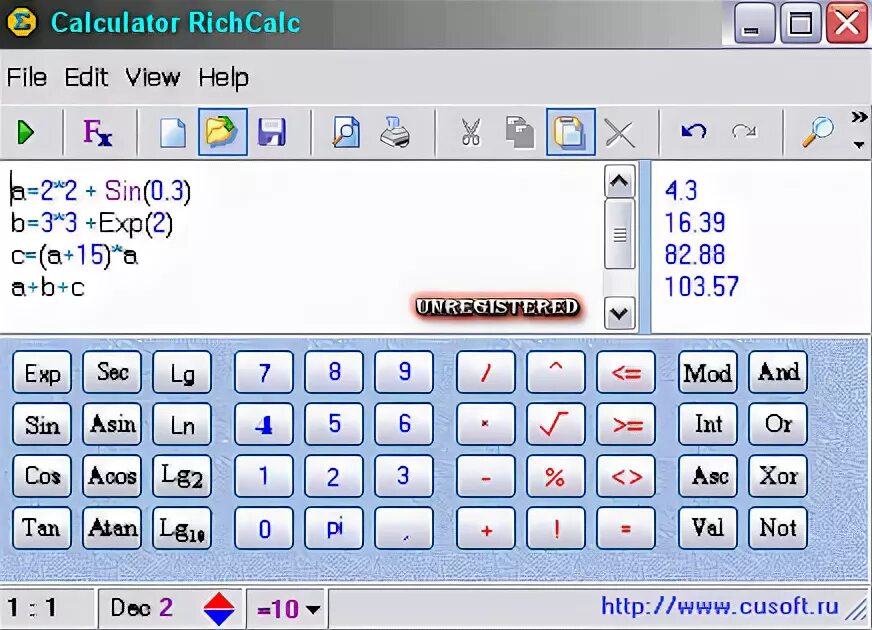872x630 pixels.
Task: Insert the pi constant
Action: (x=334, y=528)
